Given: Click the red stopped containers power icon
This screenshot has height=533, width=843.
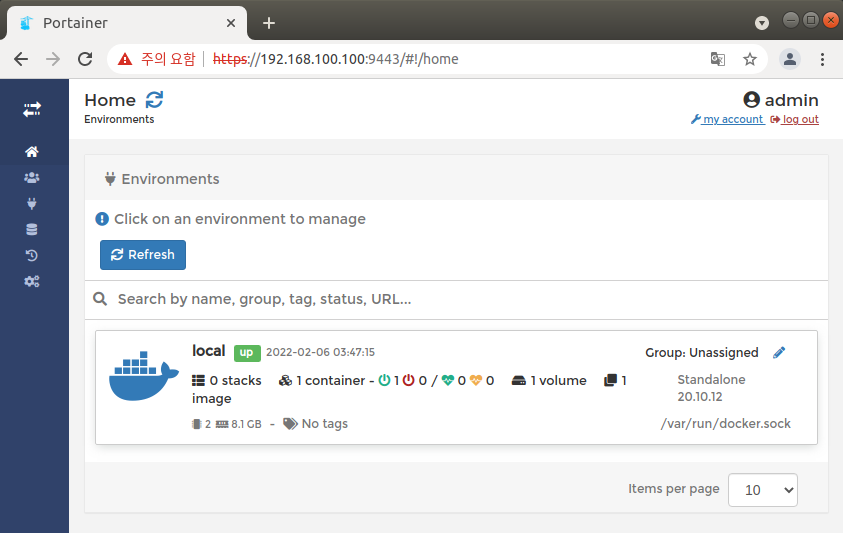Looking at the screenshot, I should pyautogui.click(x=409, y=380).
